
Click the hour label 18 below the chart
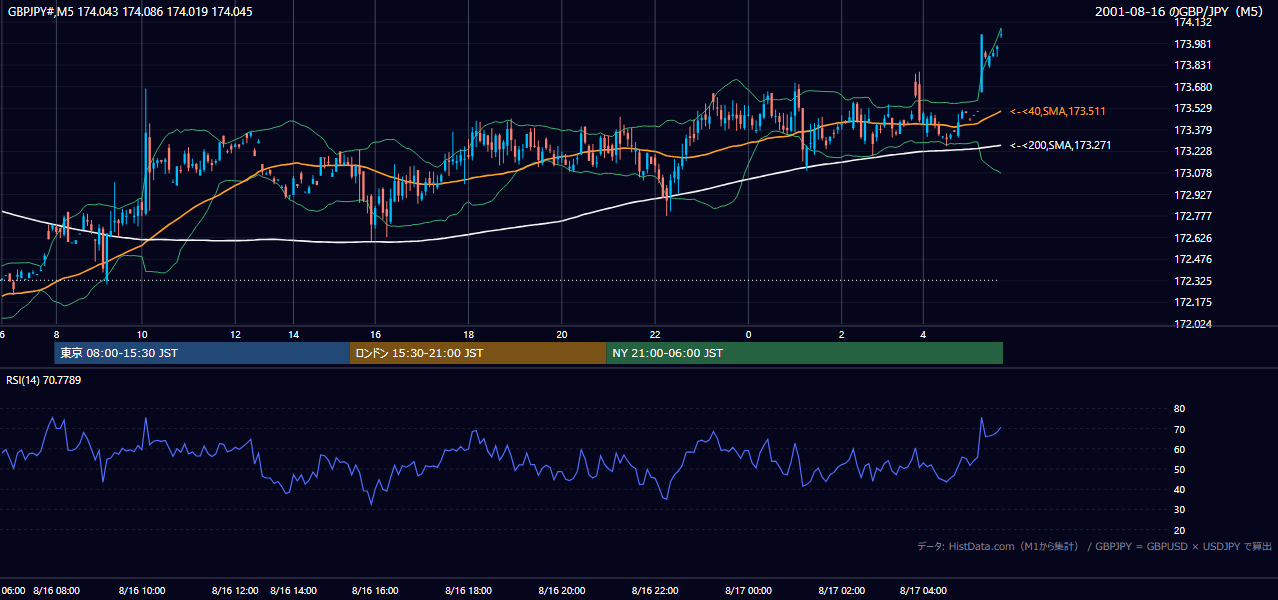(469, 334)
